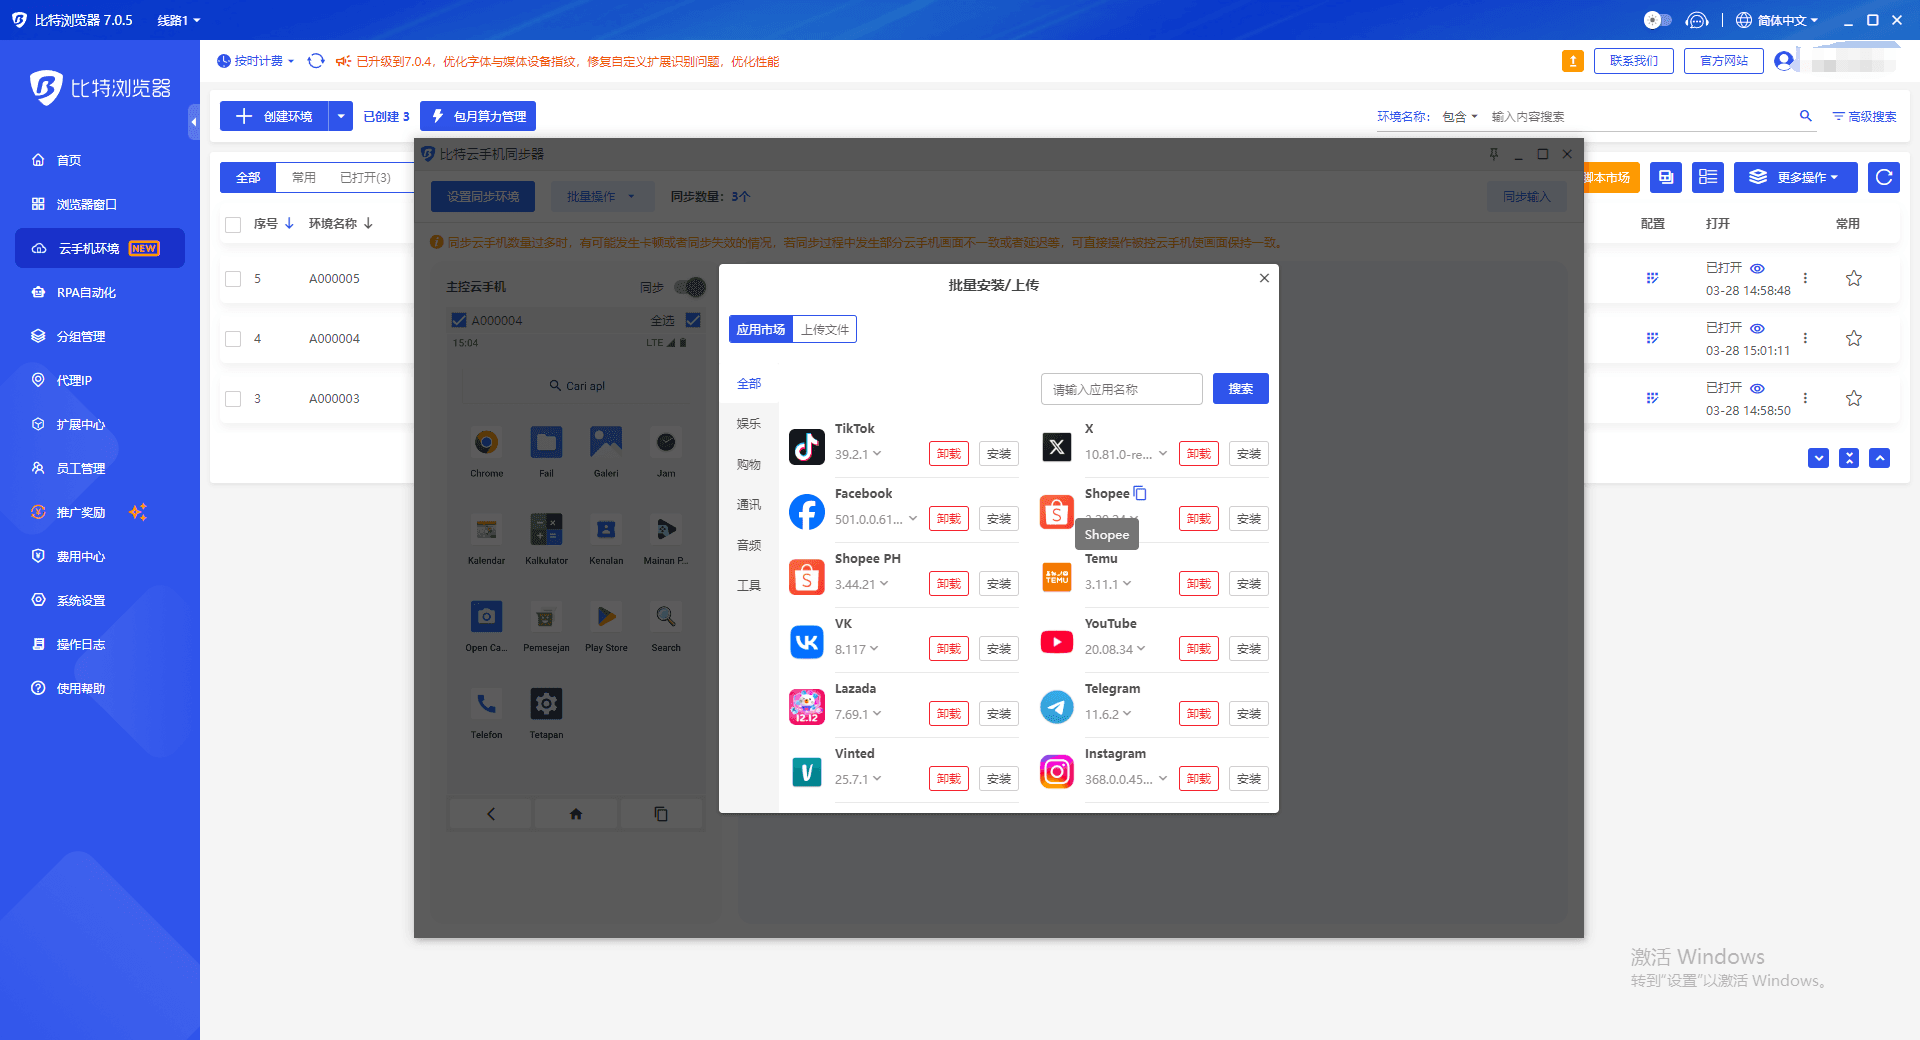Copy the Shopee app name icon

[x=1140, y=493]
